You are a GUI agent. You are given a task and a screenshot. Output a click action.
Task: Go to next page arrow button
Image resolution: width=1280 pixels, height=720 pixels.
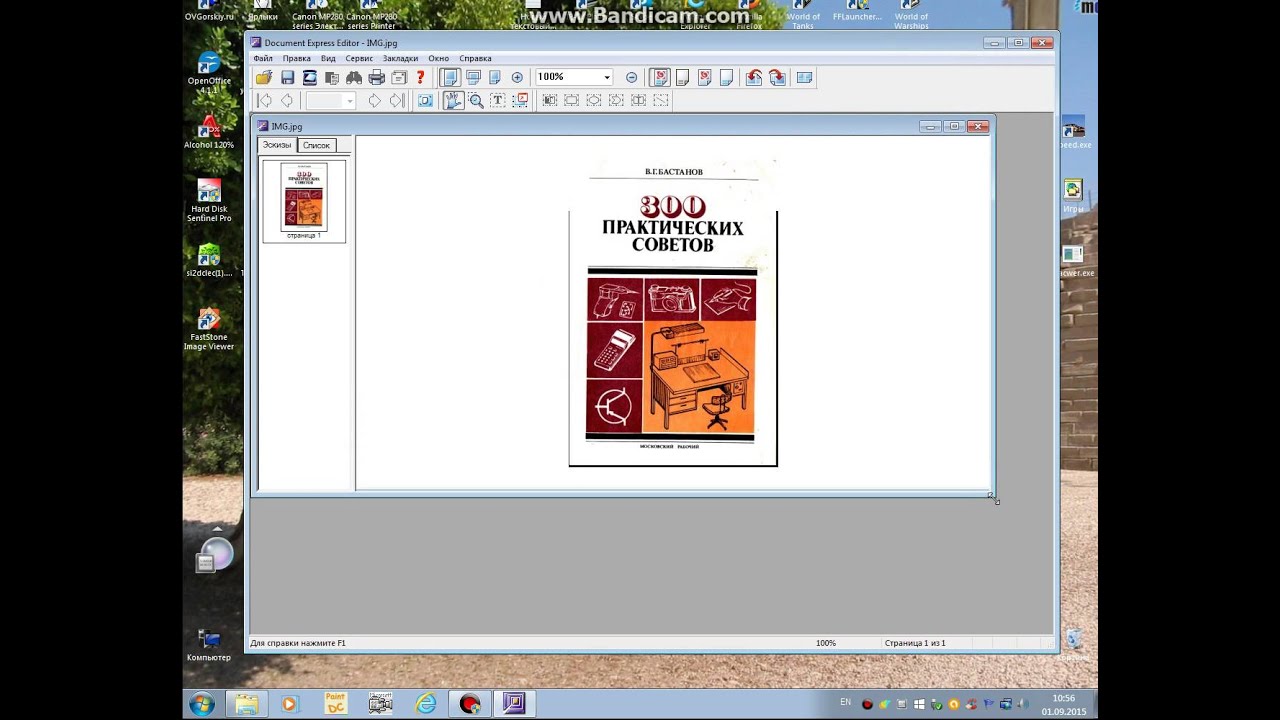374,100
